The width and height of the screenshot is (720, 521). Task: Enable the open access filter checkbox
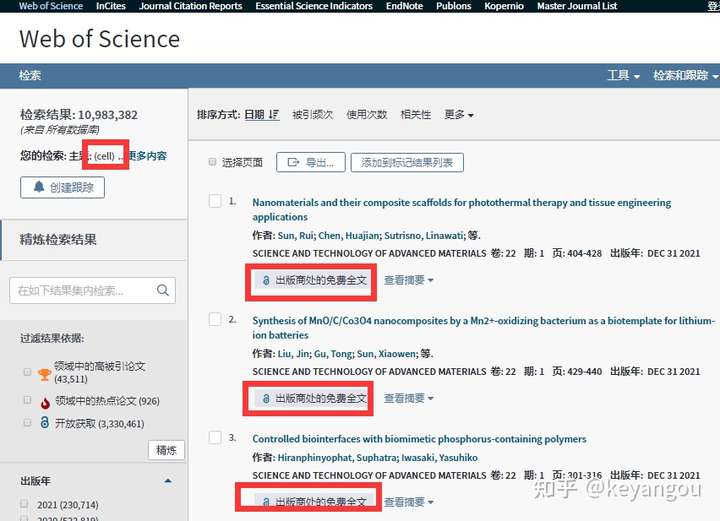[27, 422]
